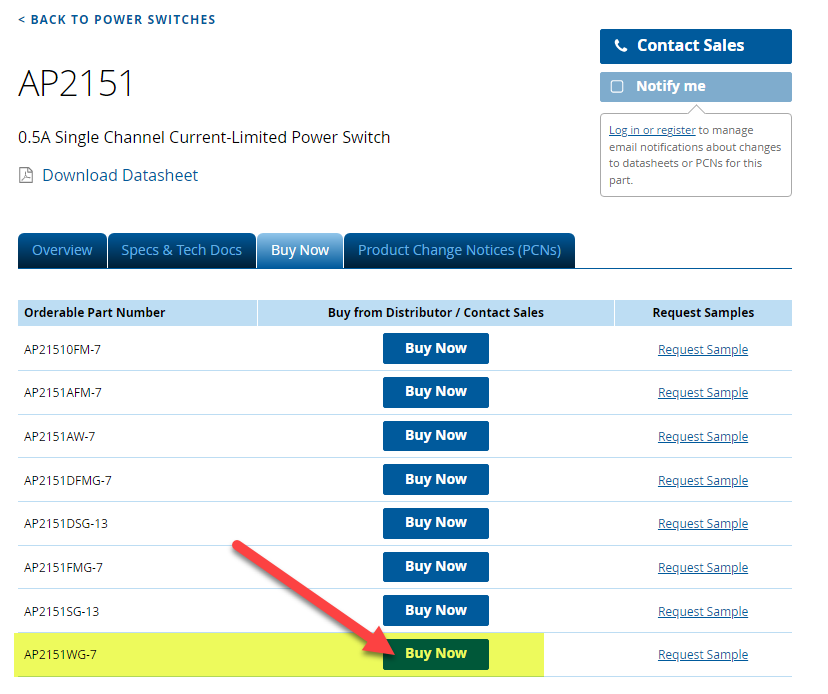The image size is (828, 694).
Task: Tick the Notify me checkbox
Action: tap(617, 87)
